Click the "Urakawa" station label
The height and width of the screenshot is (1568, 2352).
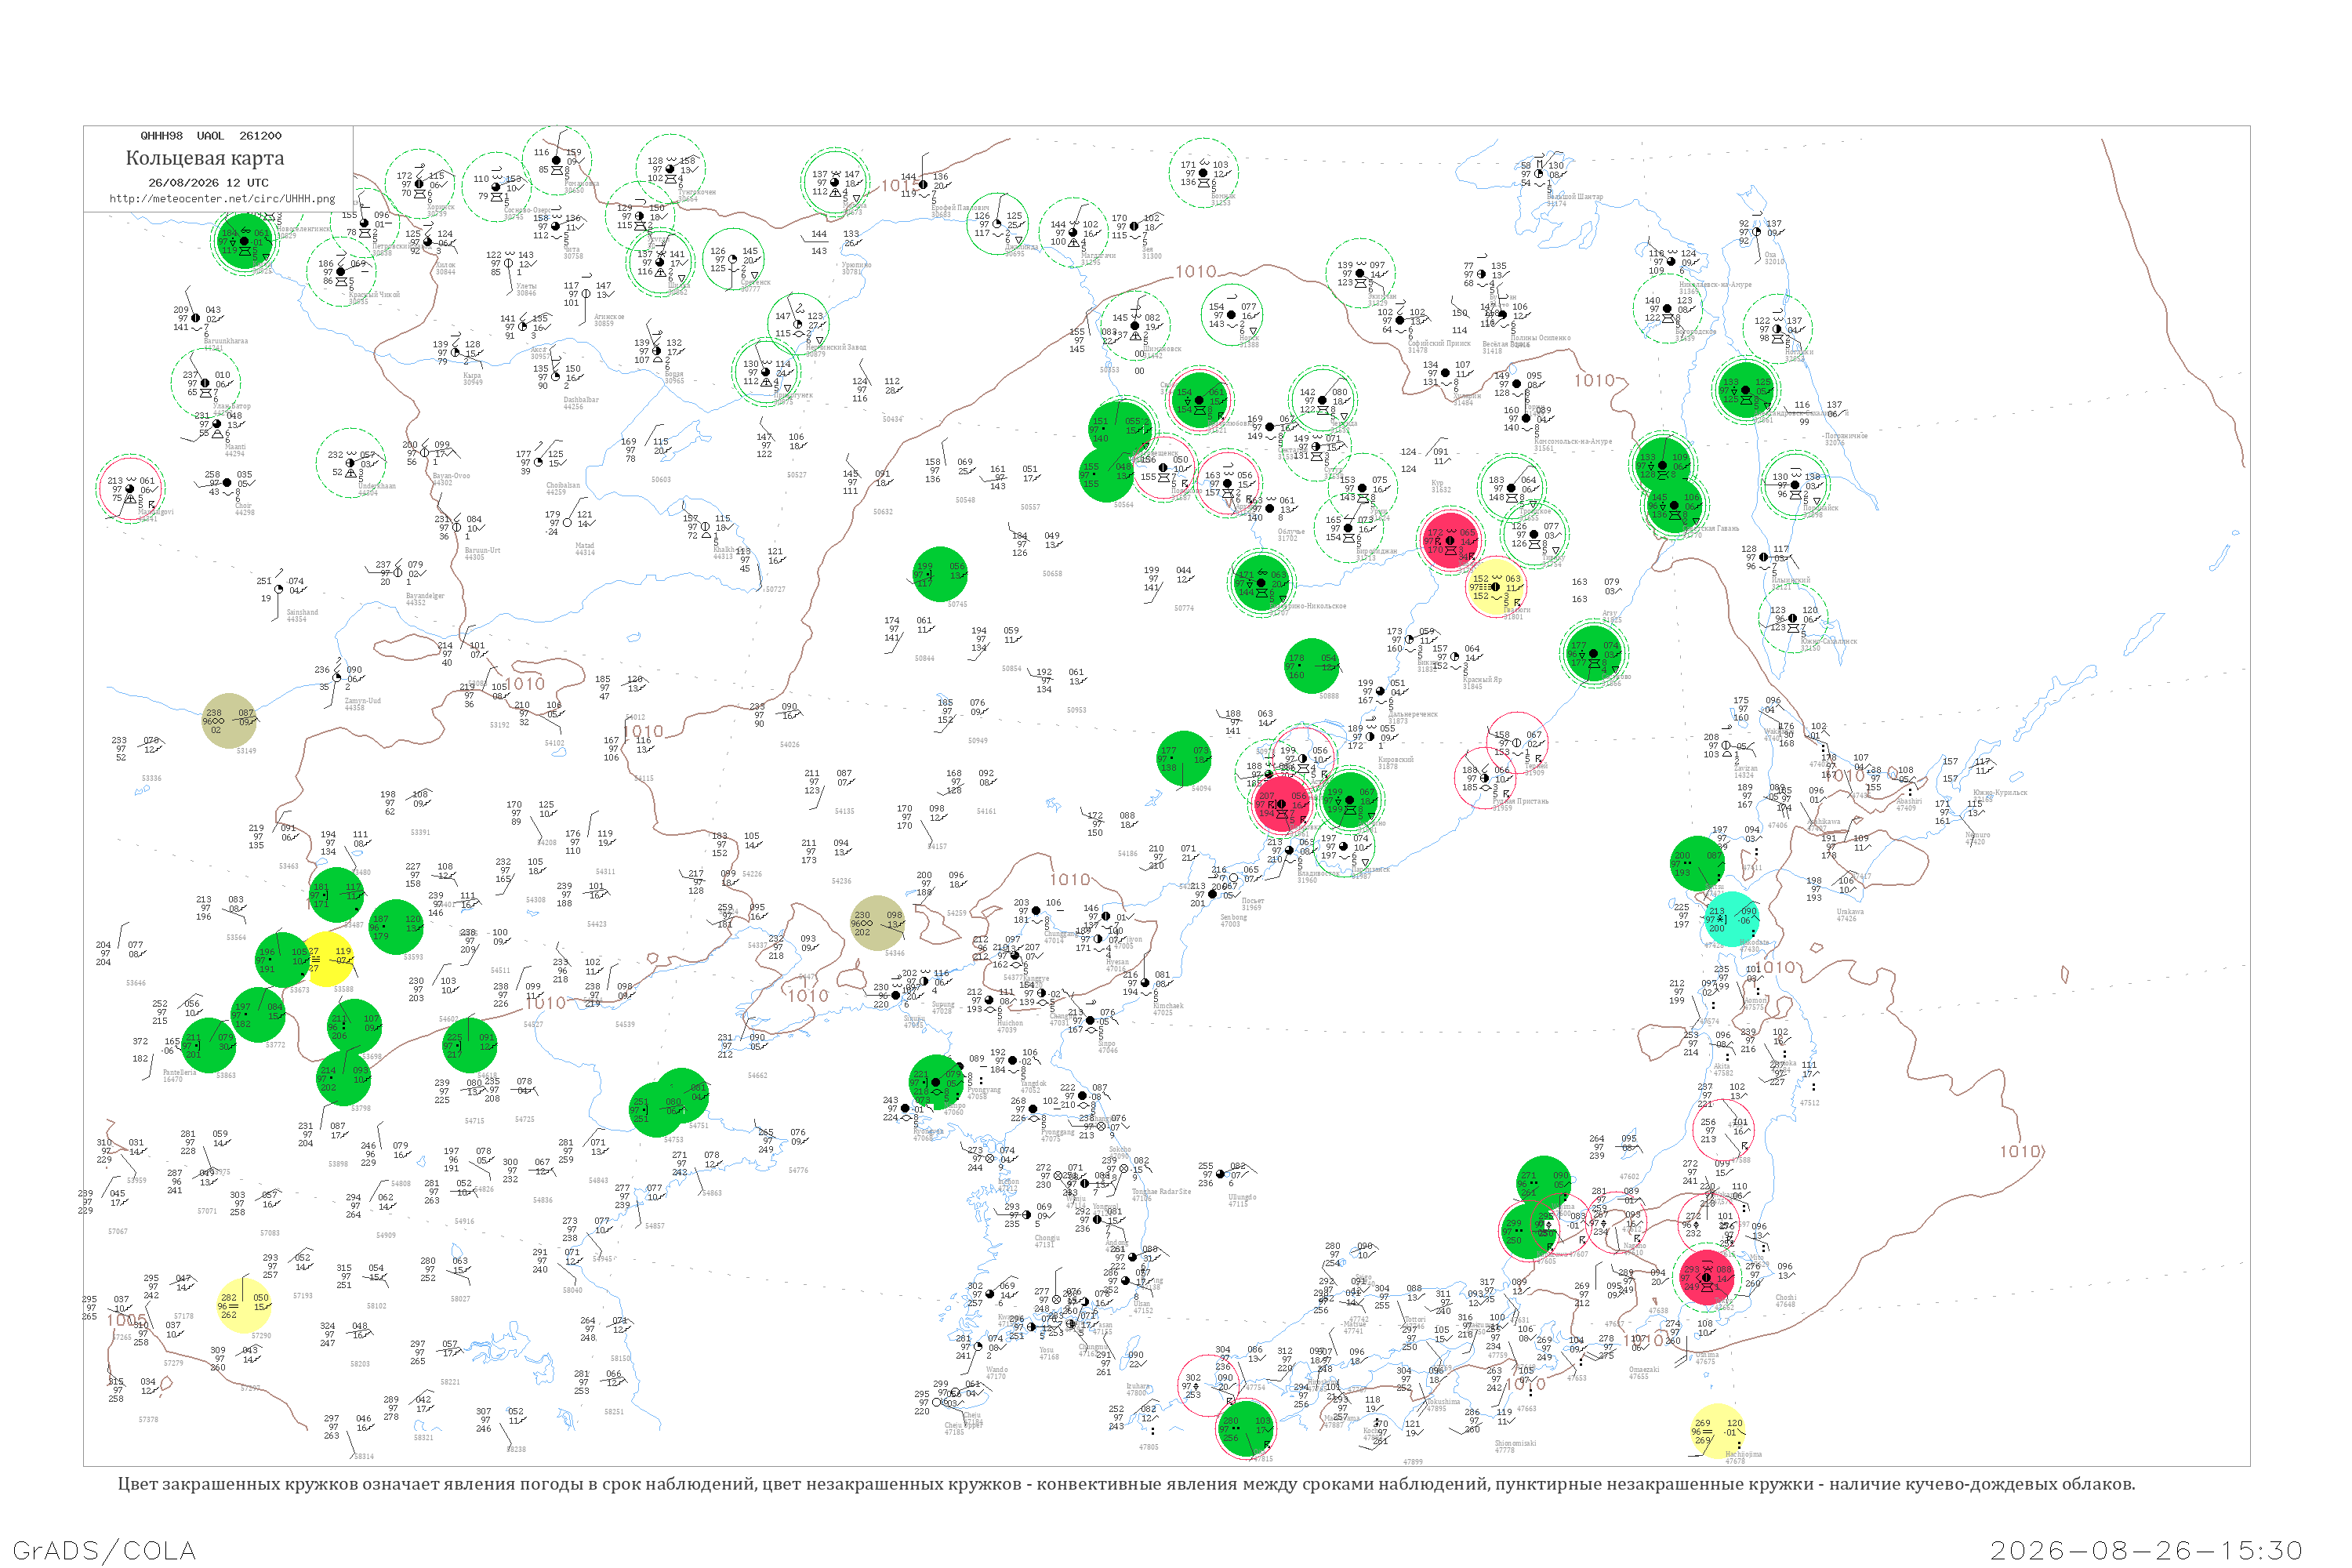pos(1850,911)
